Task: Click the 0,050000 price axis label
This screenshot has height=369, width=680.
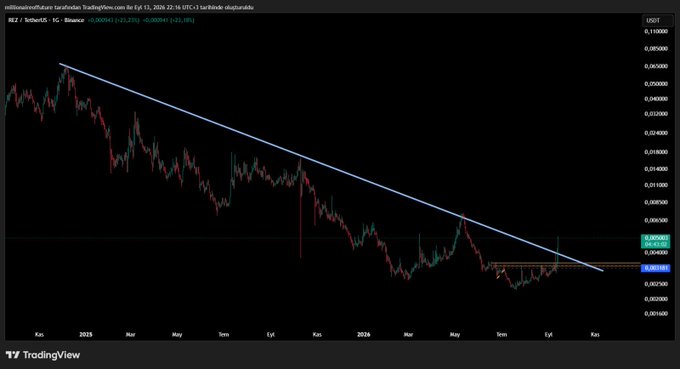Action: [x=656, y=84]
